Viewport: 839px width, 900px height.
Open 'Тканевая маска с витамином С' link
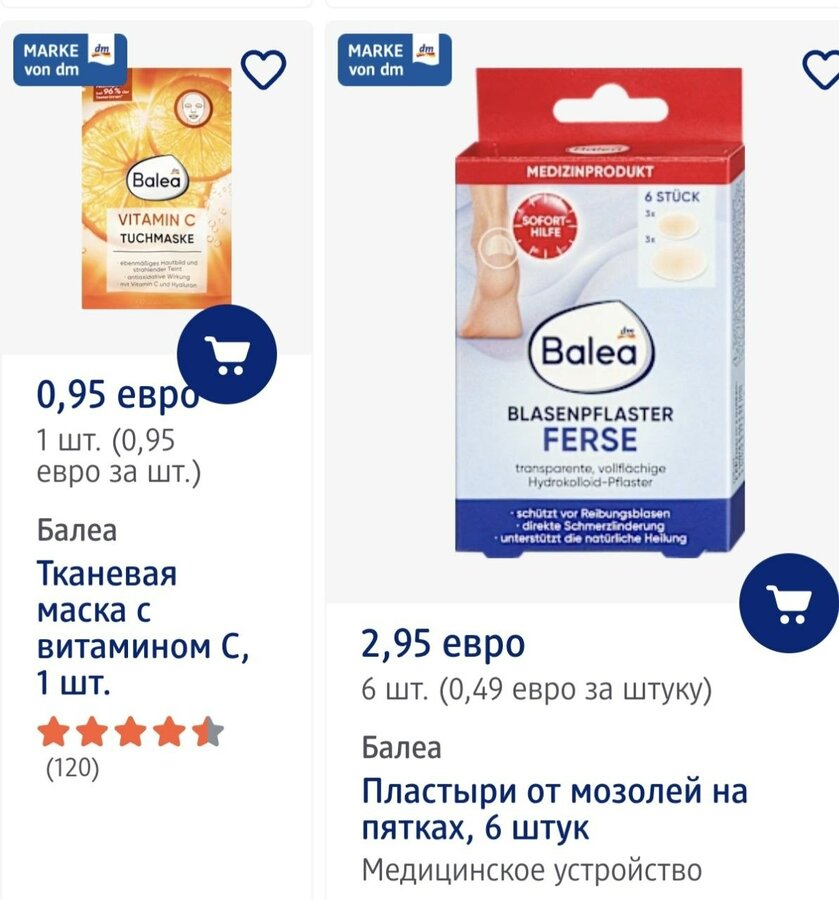click(x=143, y=628)
